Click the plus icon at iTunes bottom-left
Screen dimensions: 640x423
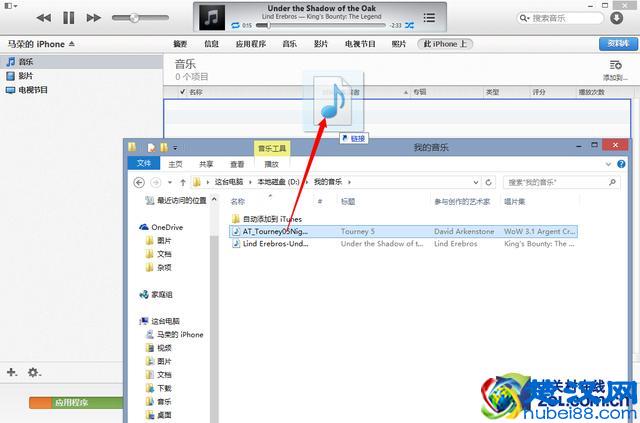pyautogui.click(x=11, y=372)
